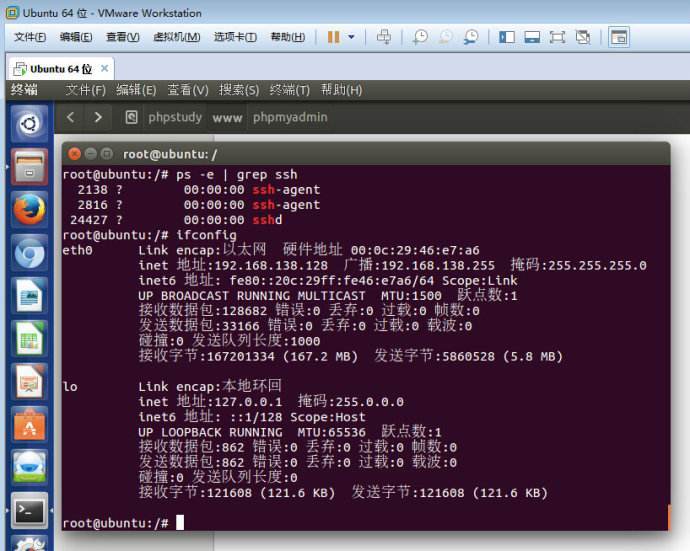
Task: Maximize the root@ubuntu terminal window
Action: tap(106, 154)
